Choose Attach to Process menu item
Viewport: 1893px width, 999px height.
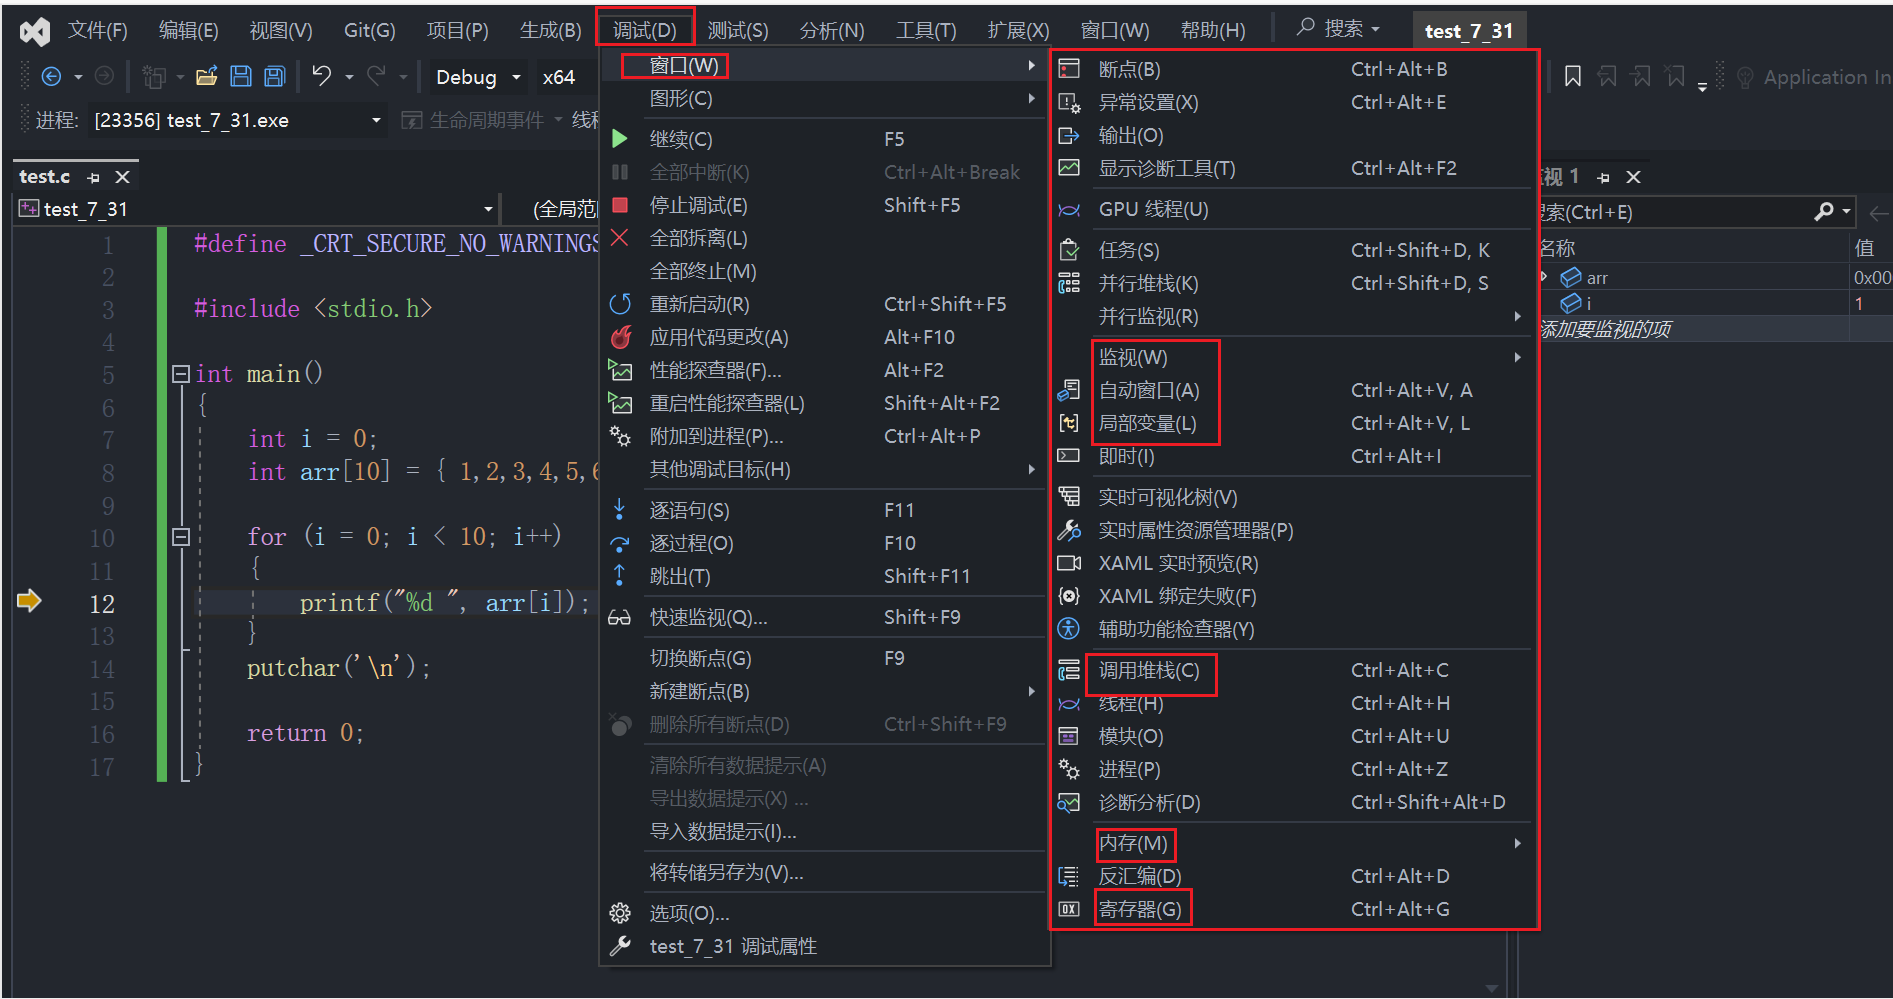tap(826, 436)
